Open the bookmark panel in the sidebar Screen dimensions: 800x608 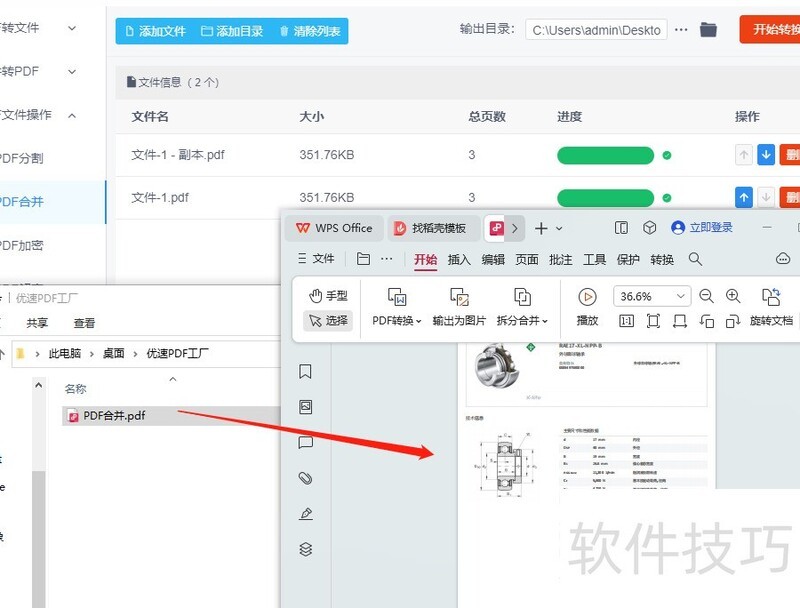[306, 370]
